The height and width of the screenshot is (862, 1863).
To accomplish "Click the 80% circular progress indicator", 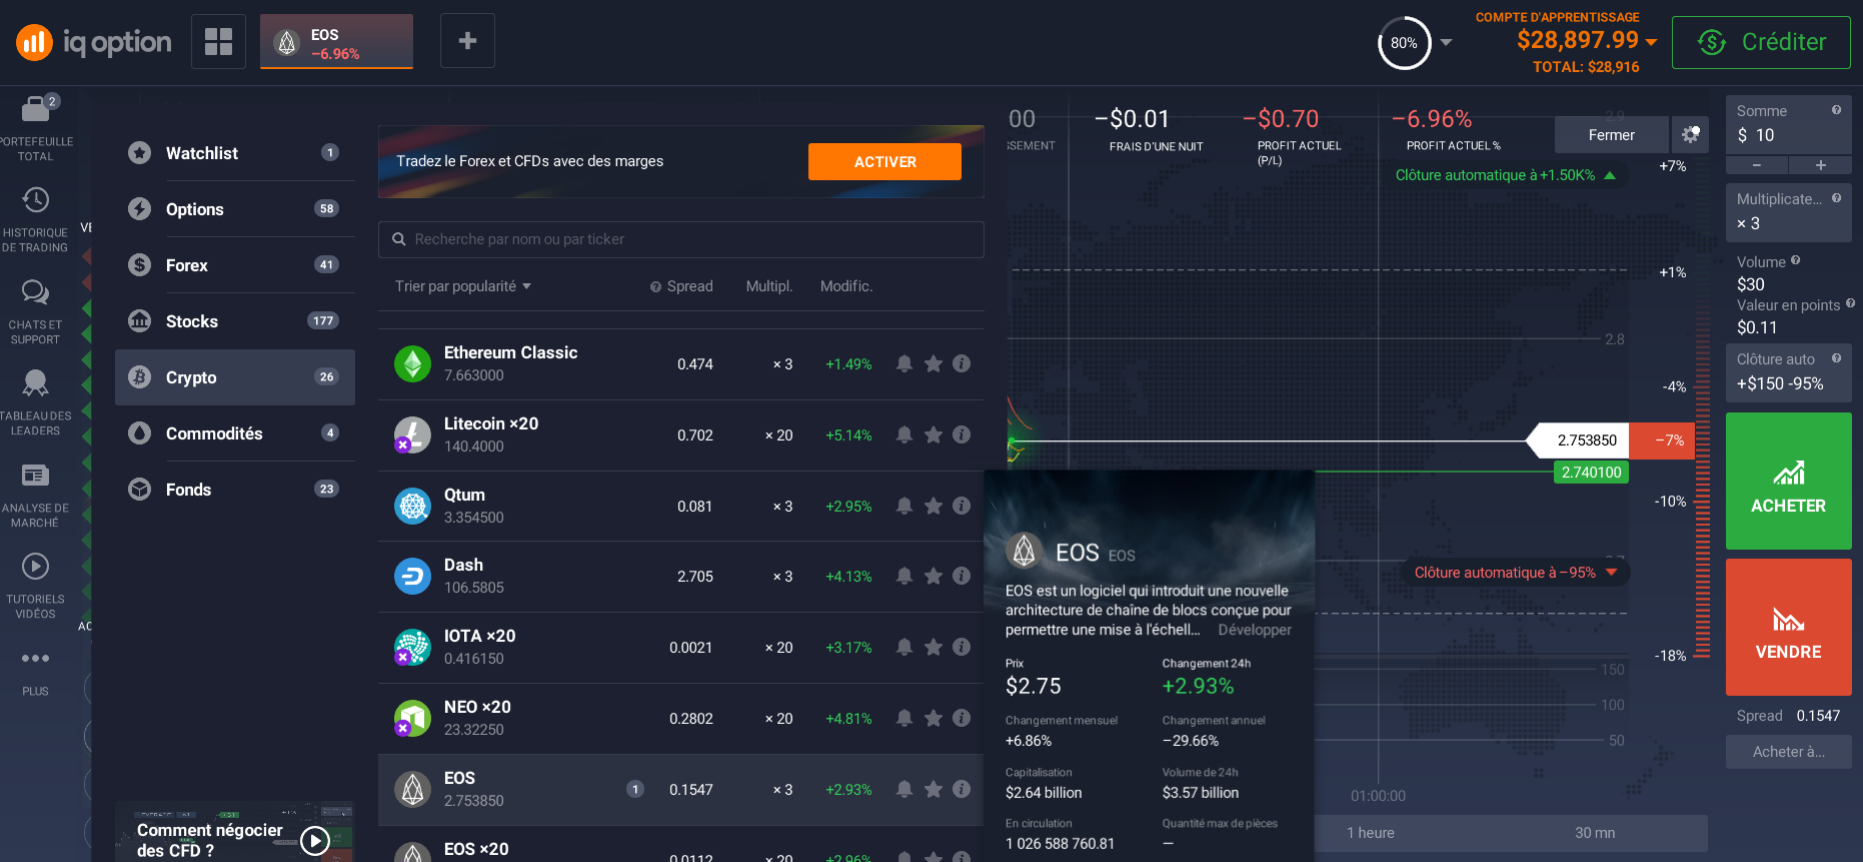I will [1404, 43].
